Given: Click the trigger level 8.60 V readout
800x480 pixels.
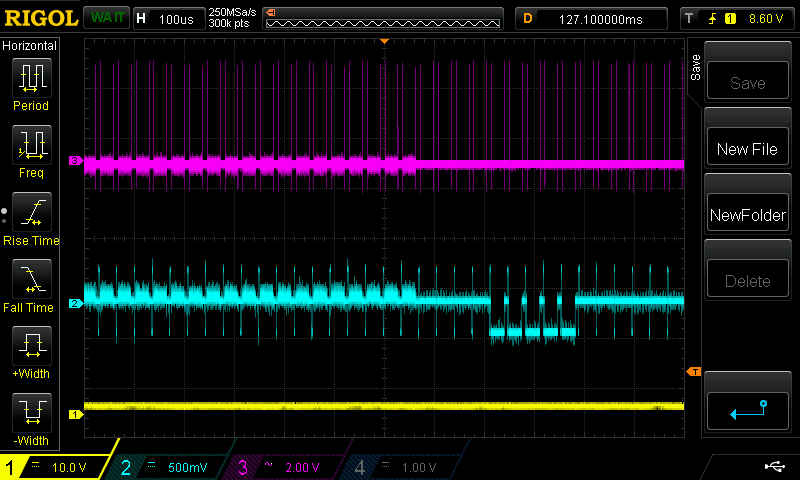Looking at the screenshot, I should 766,19.
